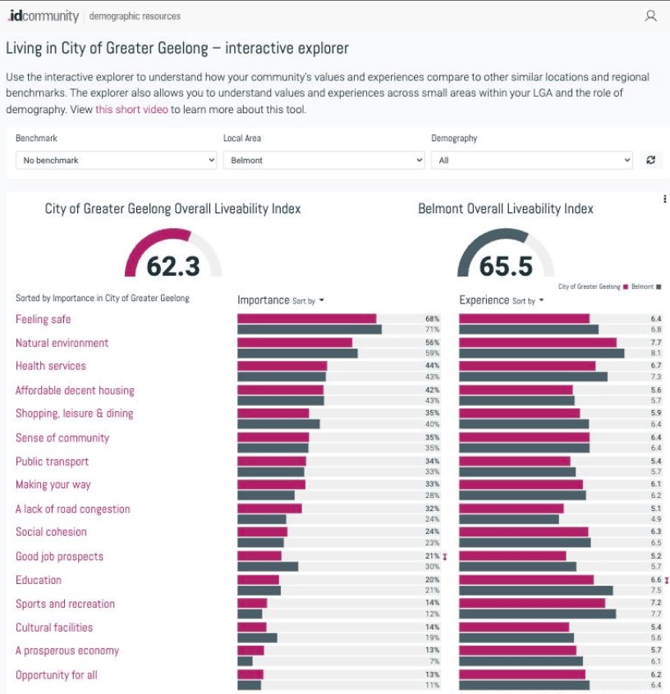Click the Benchmark field label
The image size is (670, 694).
pyautogui.click(x=36, y=138)
